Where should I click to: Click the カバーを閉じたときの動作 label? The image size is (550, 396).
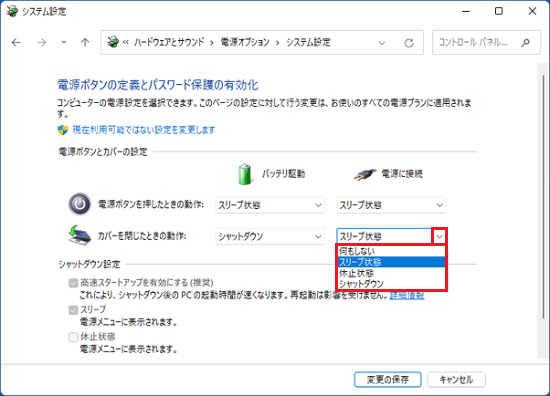pyautogui.click(x=142, y=236)
